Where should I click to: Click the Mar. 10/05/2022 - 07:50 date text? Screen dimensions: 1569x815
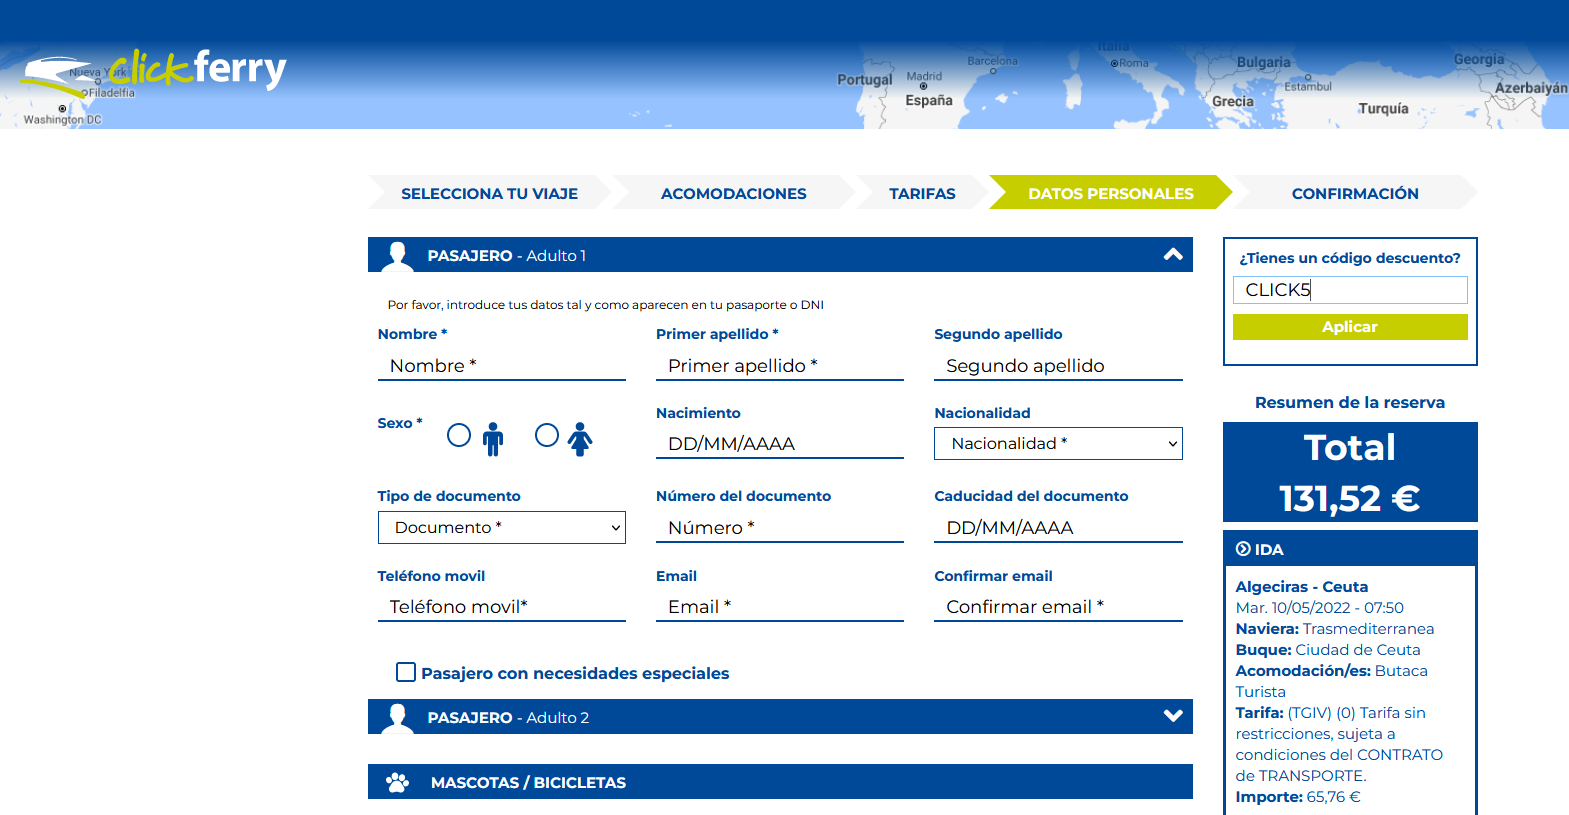(1320, 608)
